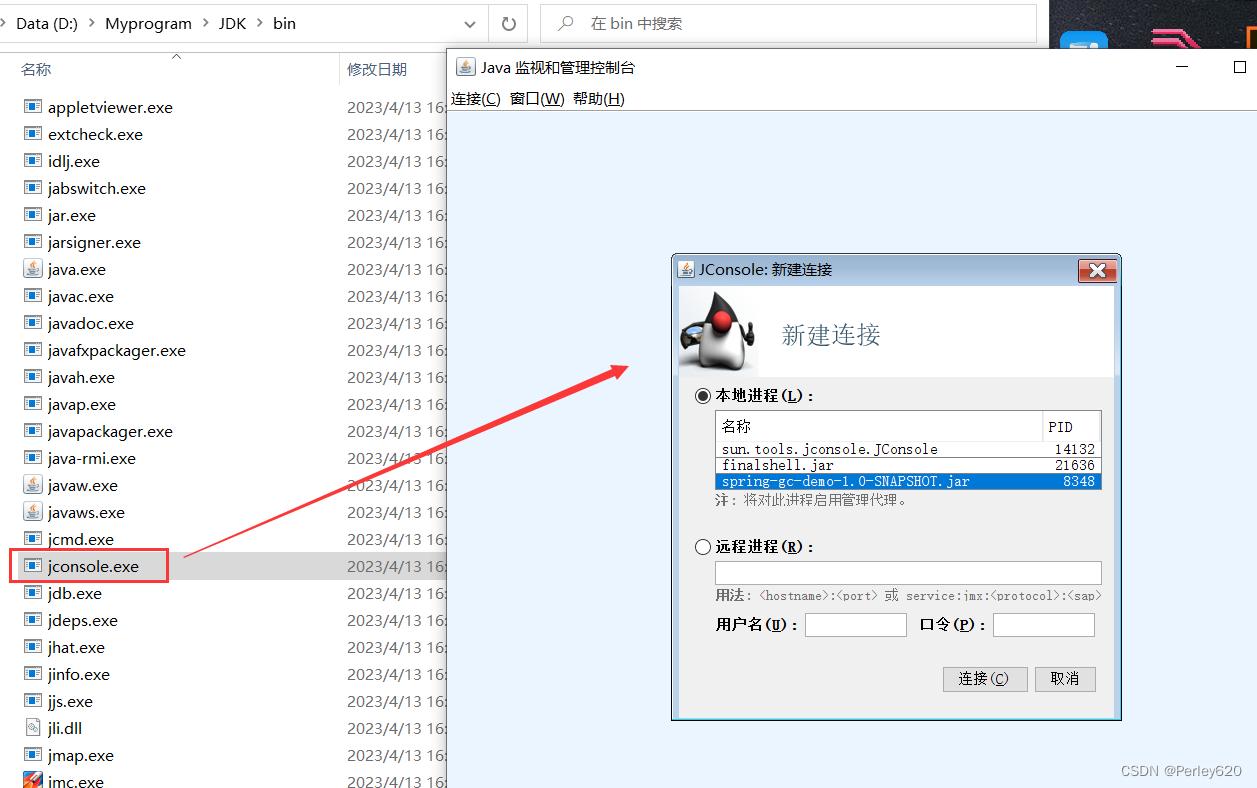Click JDK in the address breadcrumb
Viewport: 1257px width, 788px height.
coord(232,23)
